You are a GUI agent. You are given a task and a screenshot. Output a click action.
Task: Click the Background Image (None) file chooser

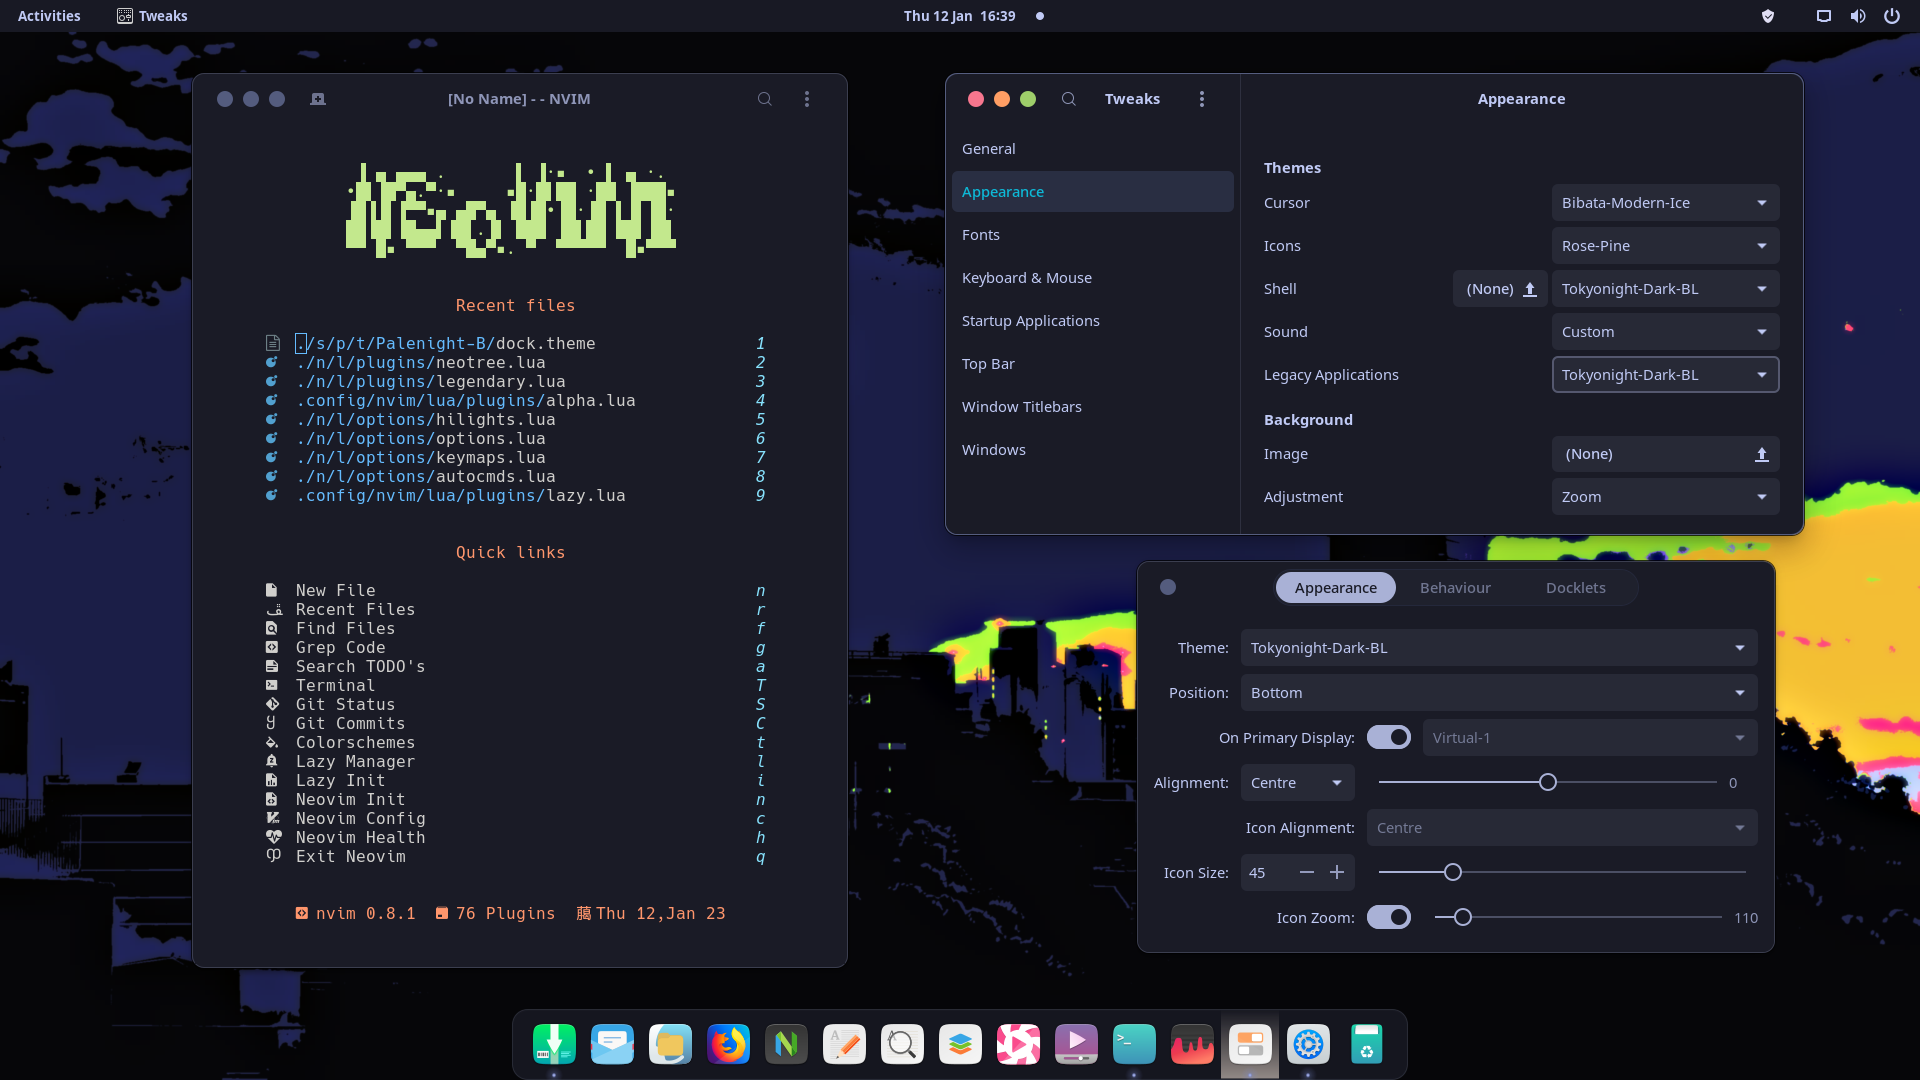1665,454
